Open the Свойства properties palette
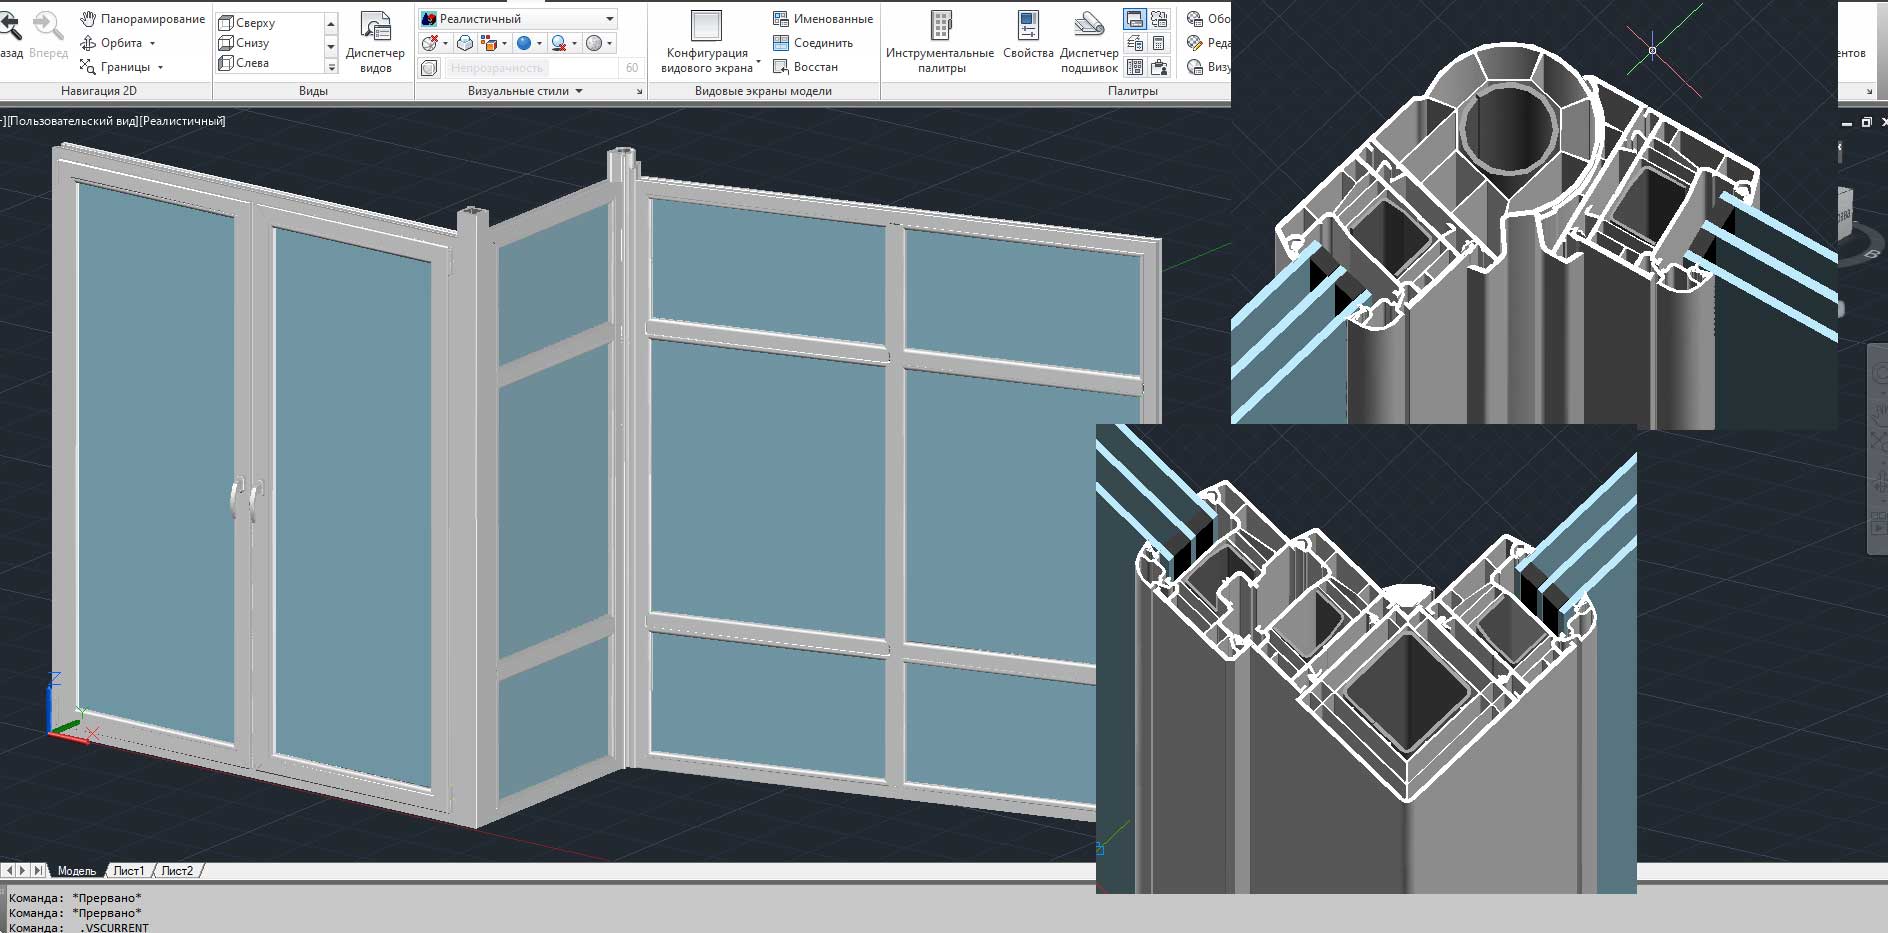 point(1028,40)
